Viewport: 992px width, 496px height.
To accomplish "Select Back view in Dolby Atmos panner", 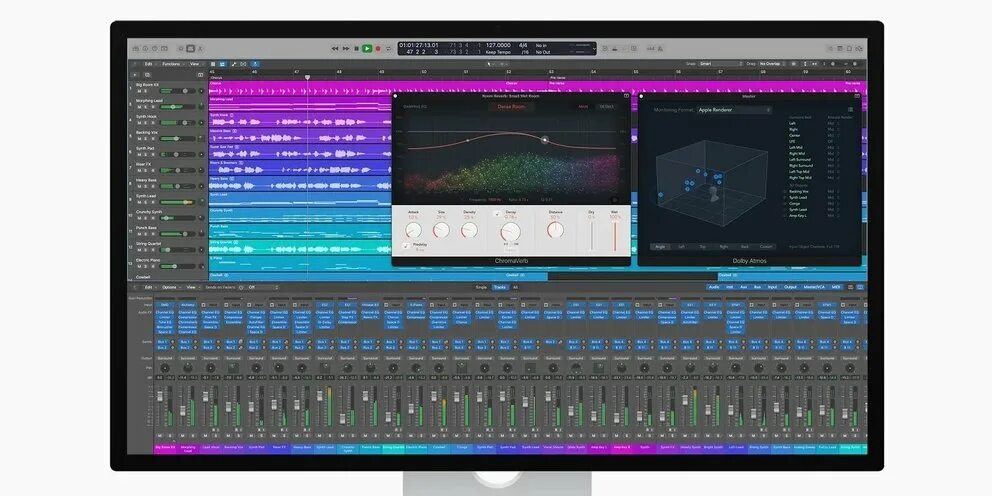I will [745, 247].
